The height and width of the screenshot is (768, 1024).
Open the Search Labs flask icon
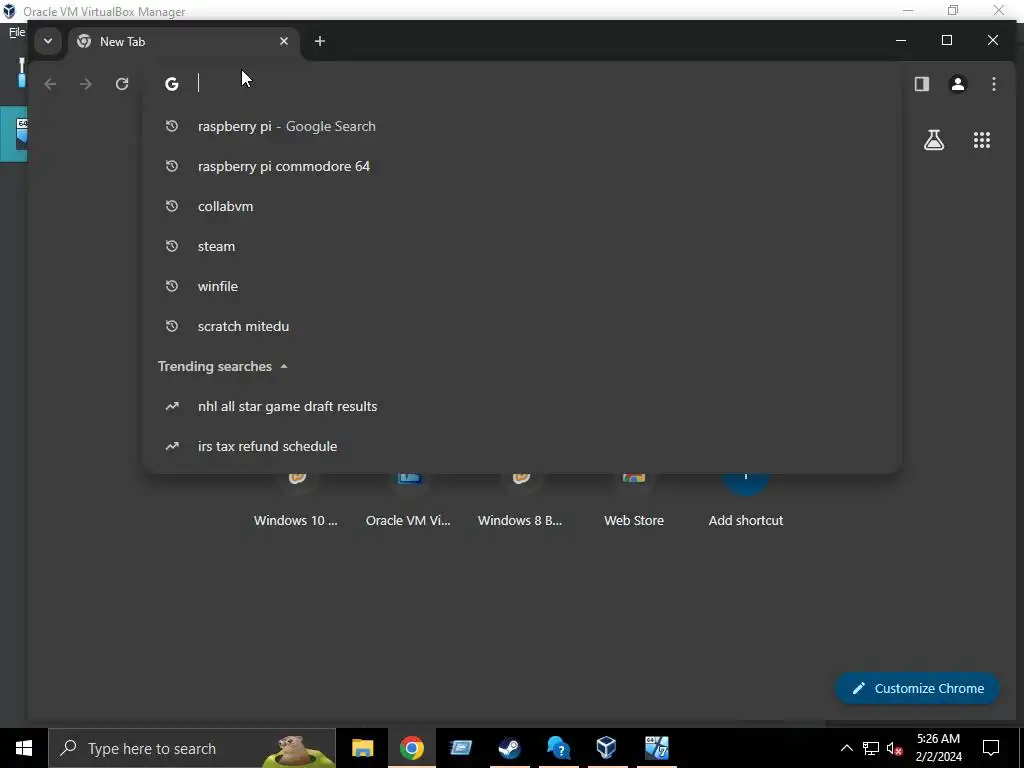(934, 140)
